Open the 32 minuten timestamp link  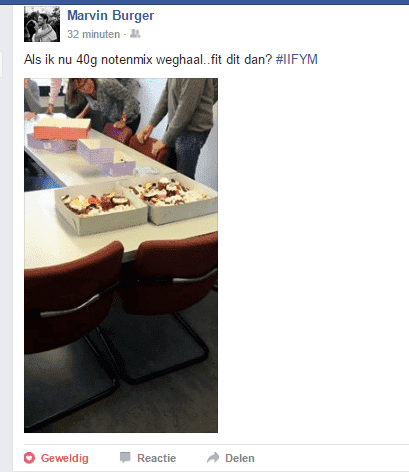point(93,34)
